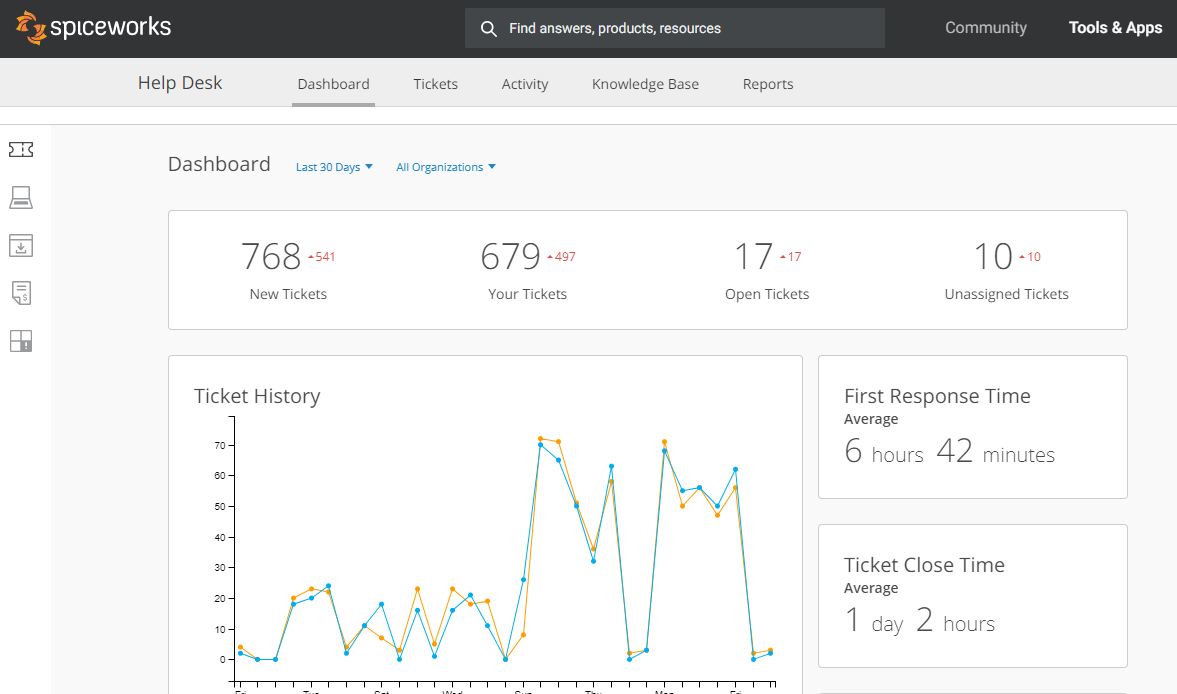Screen dimensions: 1177x694
Task: Switch to the Tickets tab
Action: (x=435, y=84)
